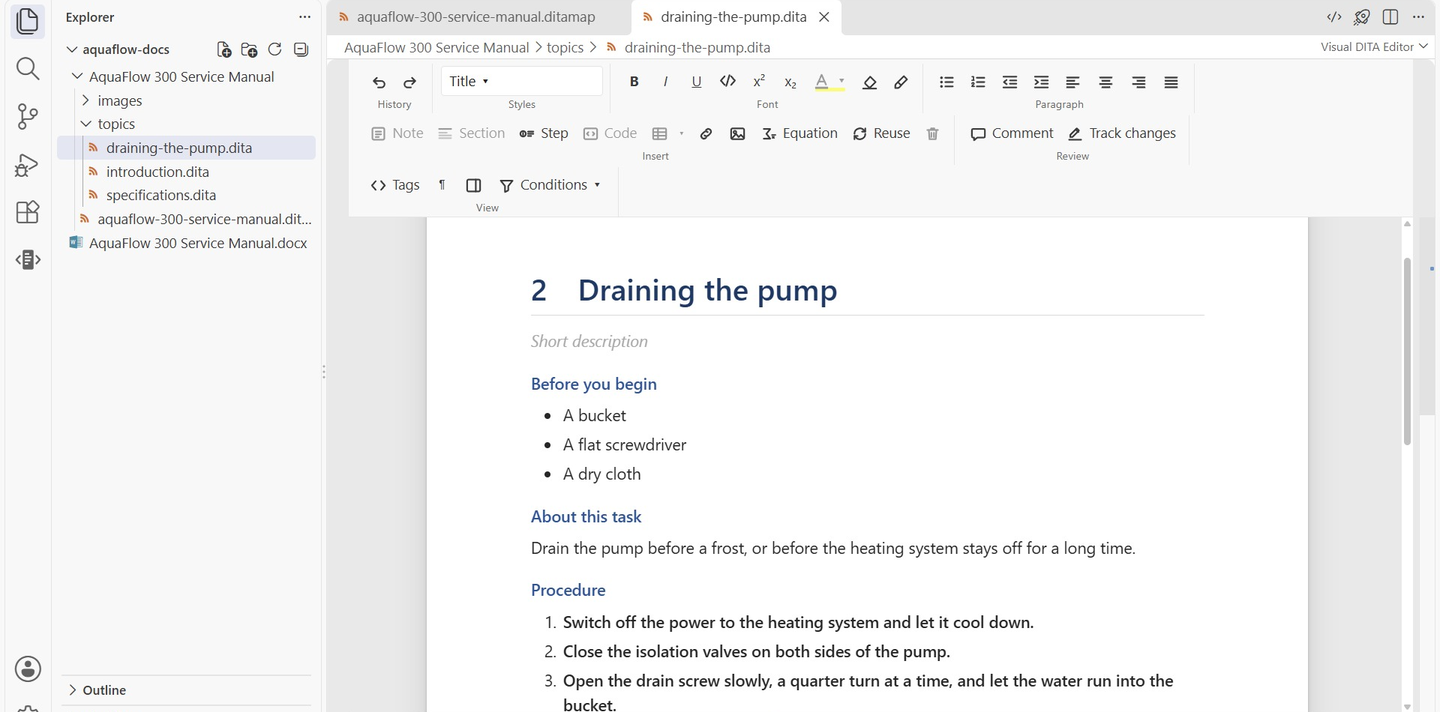Apply italic formatting

pos(665,82)
